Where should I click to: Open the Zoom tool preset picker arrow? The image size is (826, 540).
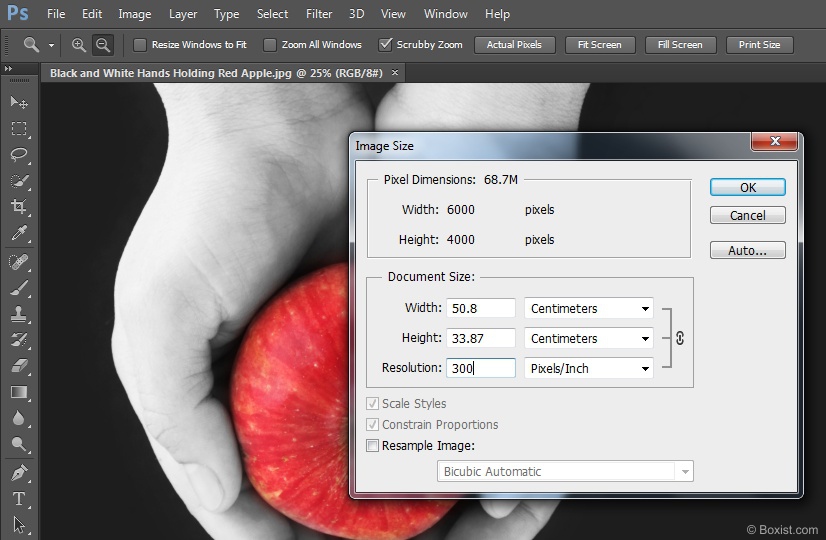pos(51,45)
